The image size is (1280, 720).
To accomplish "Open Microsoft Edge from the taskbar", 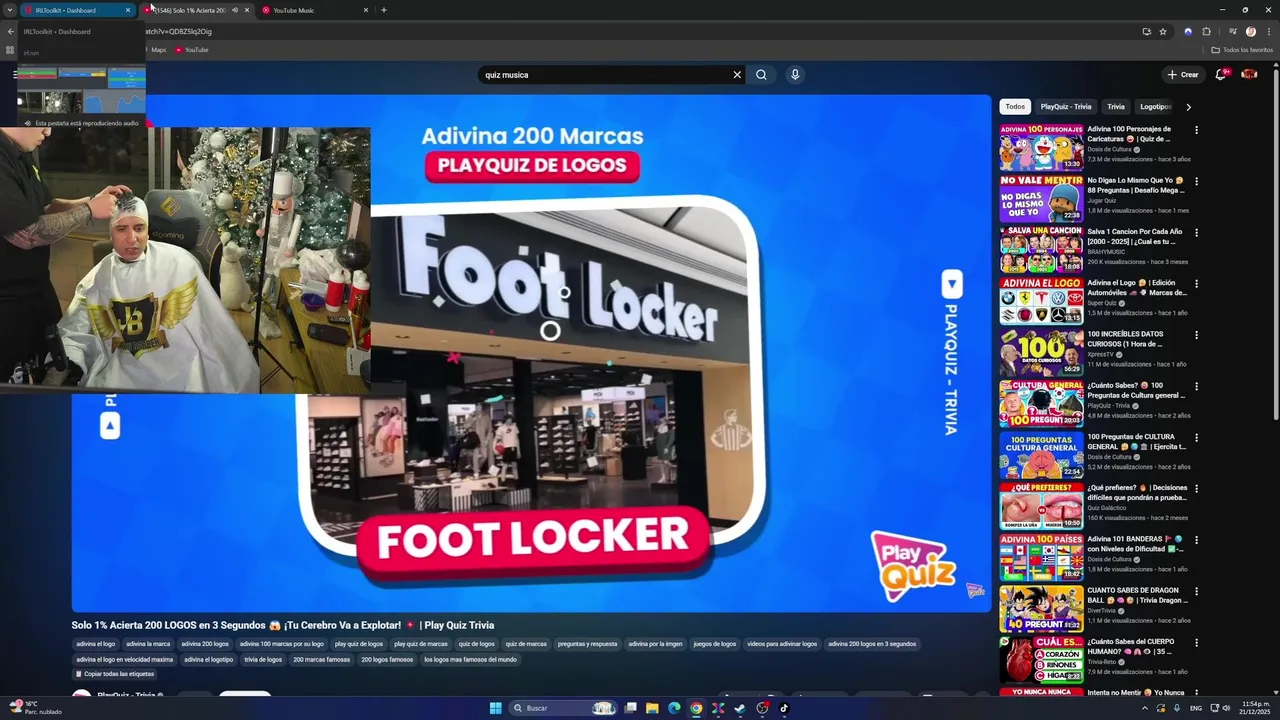I will pyautogui.click(x=674, y=708).
